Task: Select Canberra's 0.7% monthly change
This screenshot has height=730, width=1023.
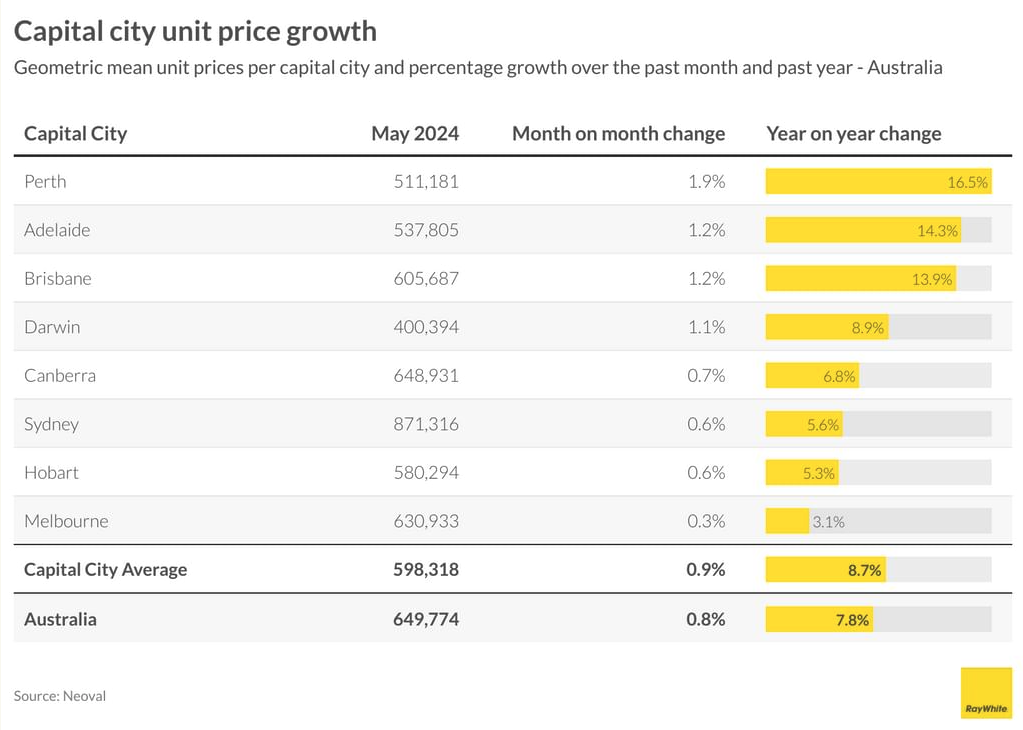Action: (706, 376)
